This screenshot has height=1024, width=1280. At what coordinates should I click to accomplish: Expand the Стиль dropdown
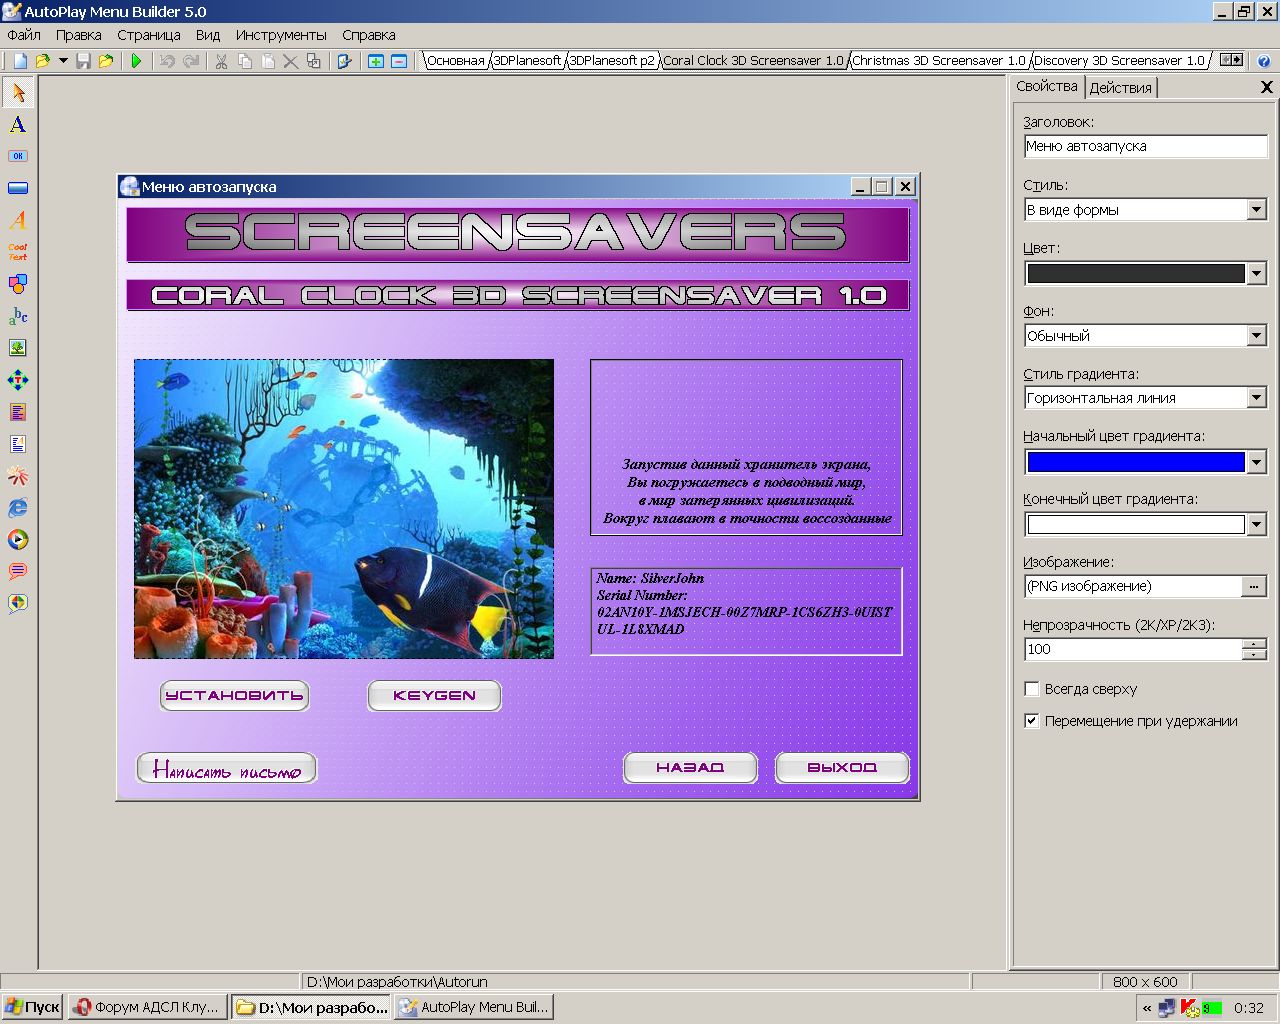tap(1256, 210)
